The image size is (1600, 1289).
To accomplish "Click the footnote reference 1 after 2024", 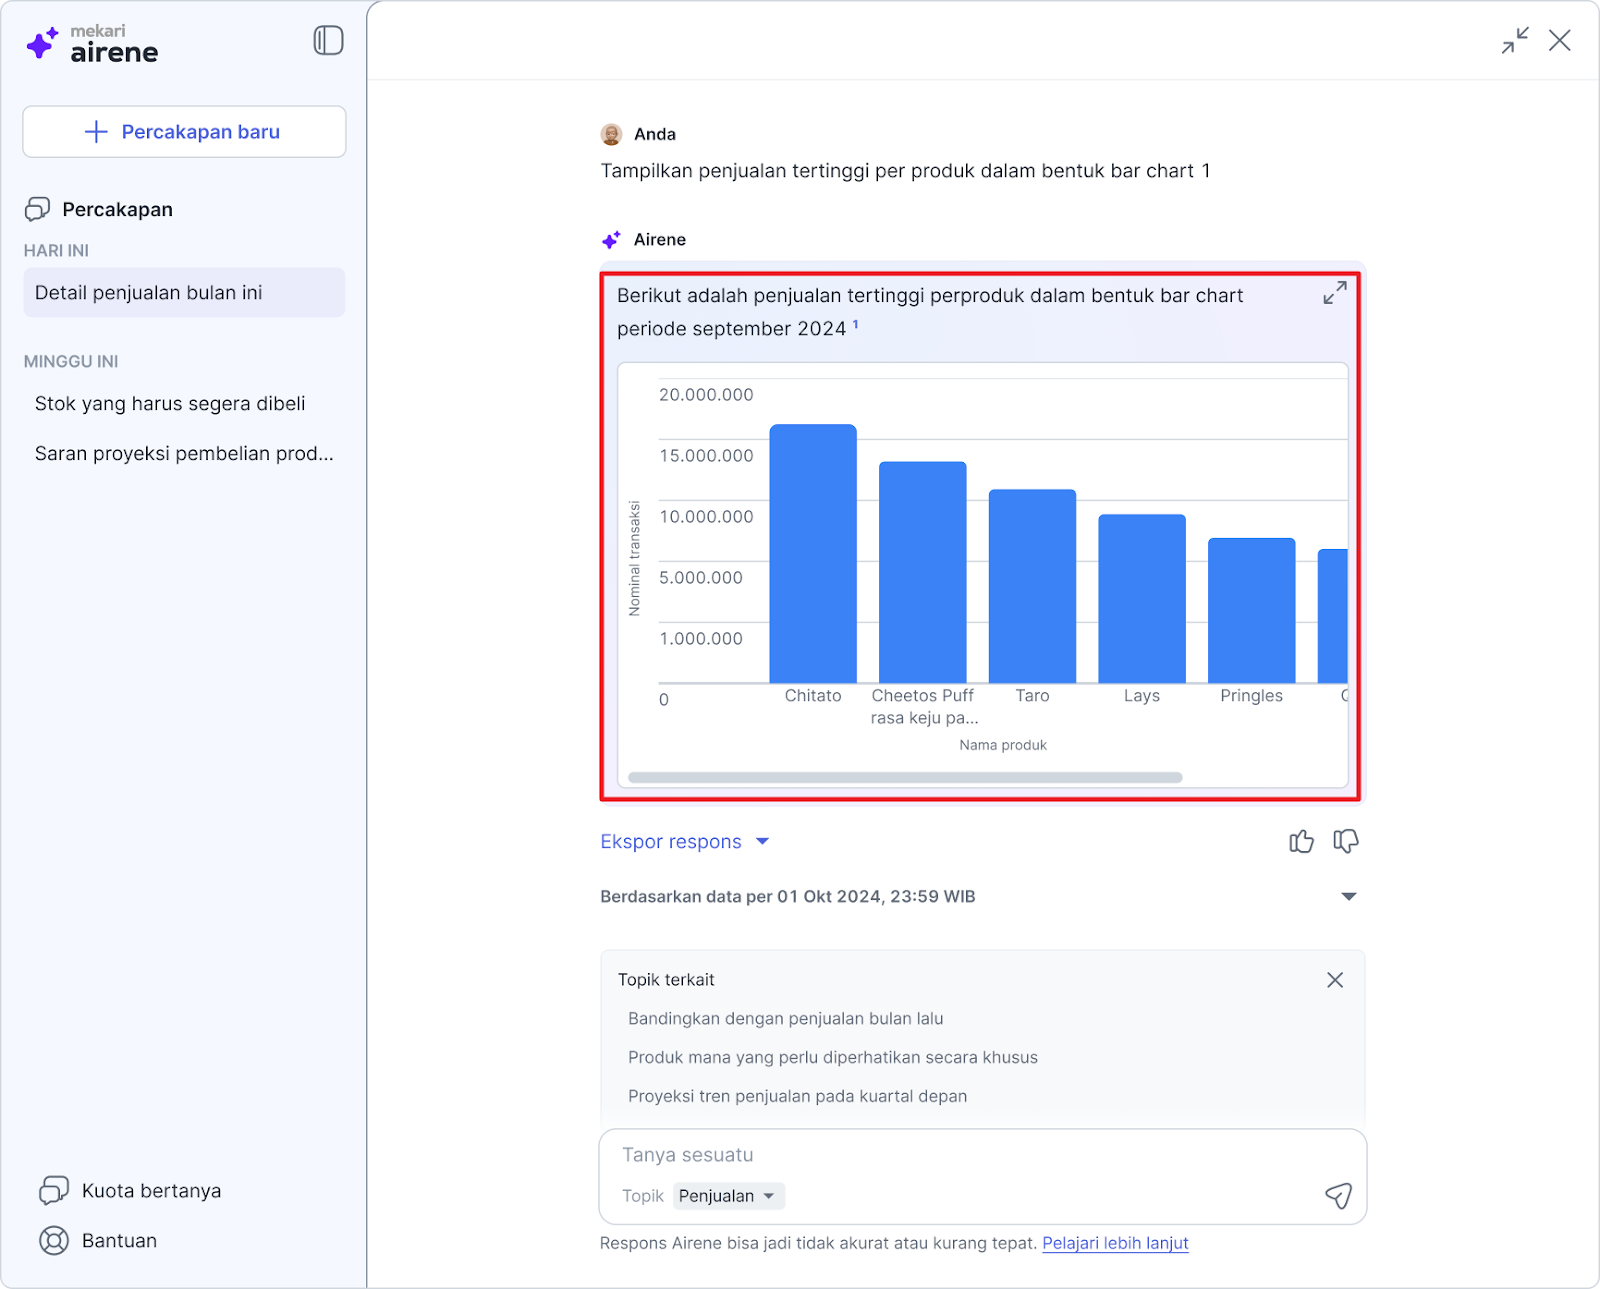I will (856, 324).
